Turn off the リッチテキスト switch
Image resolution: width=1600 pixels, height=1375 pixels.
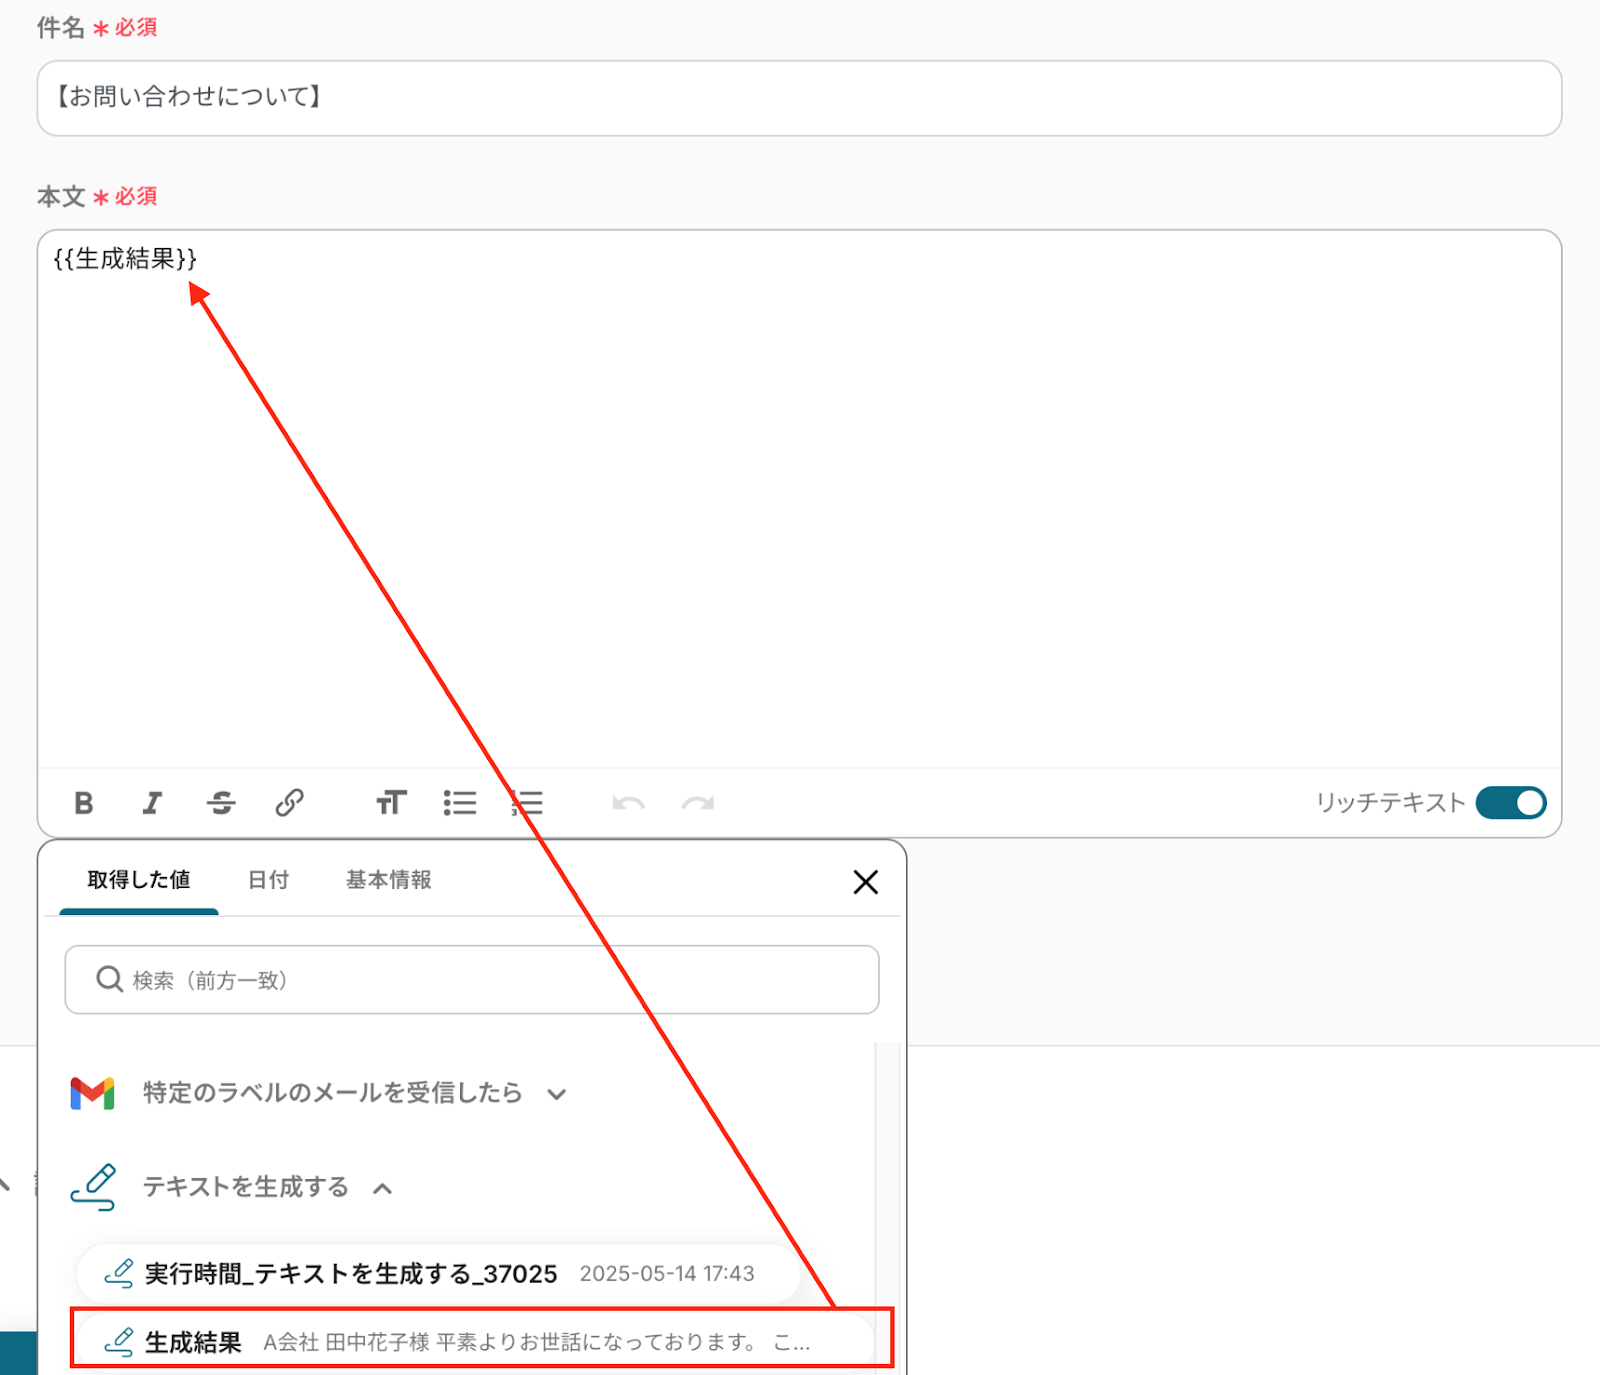point(1511,803)
